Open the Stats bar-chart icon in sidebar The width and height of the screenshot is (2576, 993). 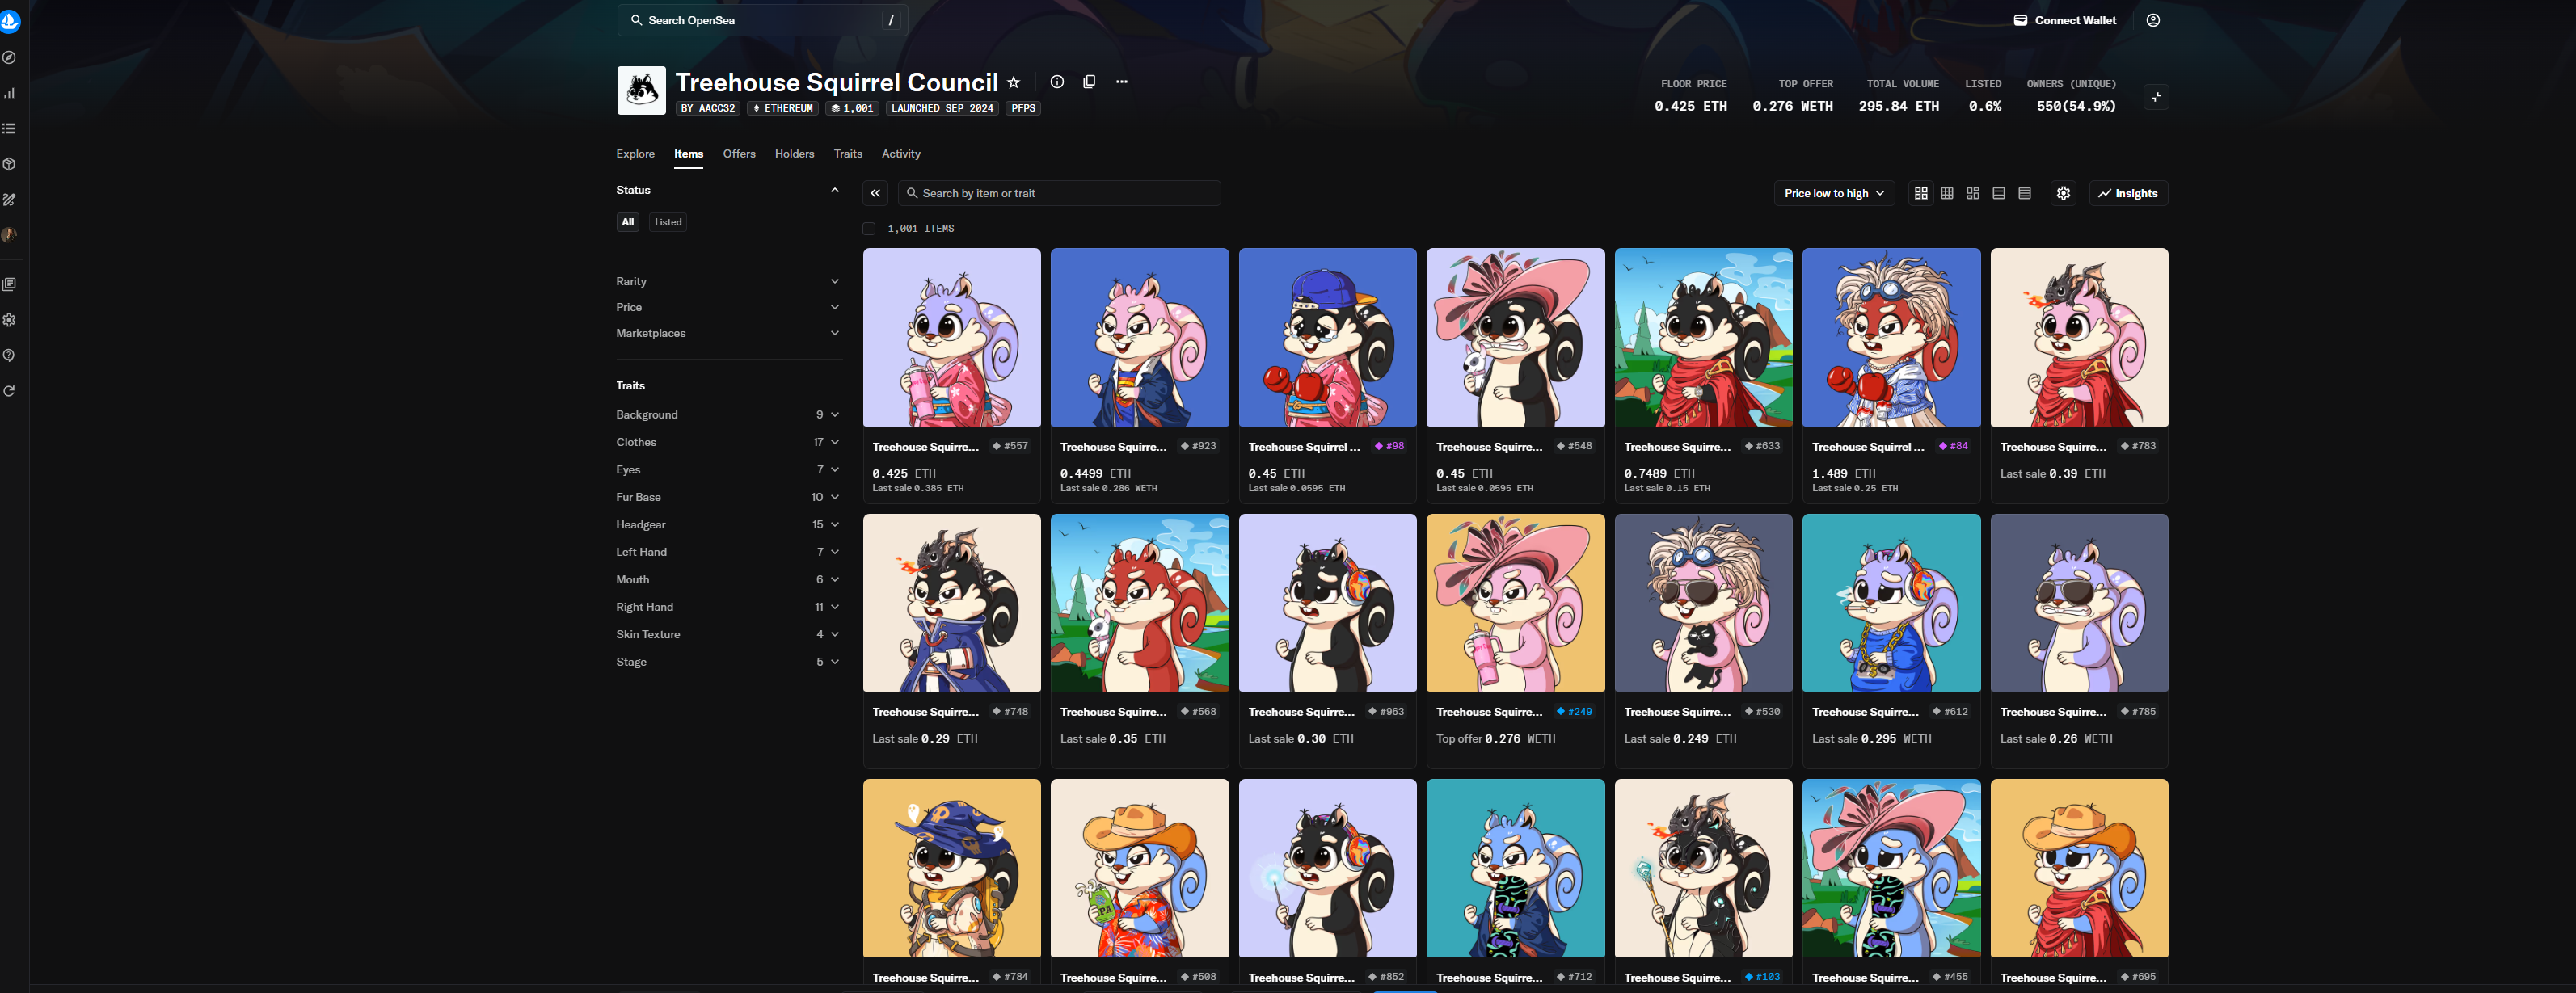pyautogui.click(x=9, y=93)
